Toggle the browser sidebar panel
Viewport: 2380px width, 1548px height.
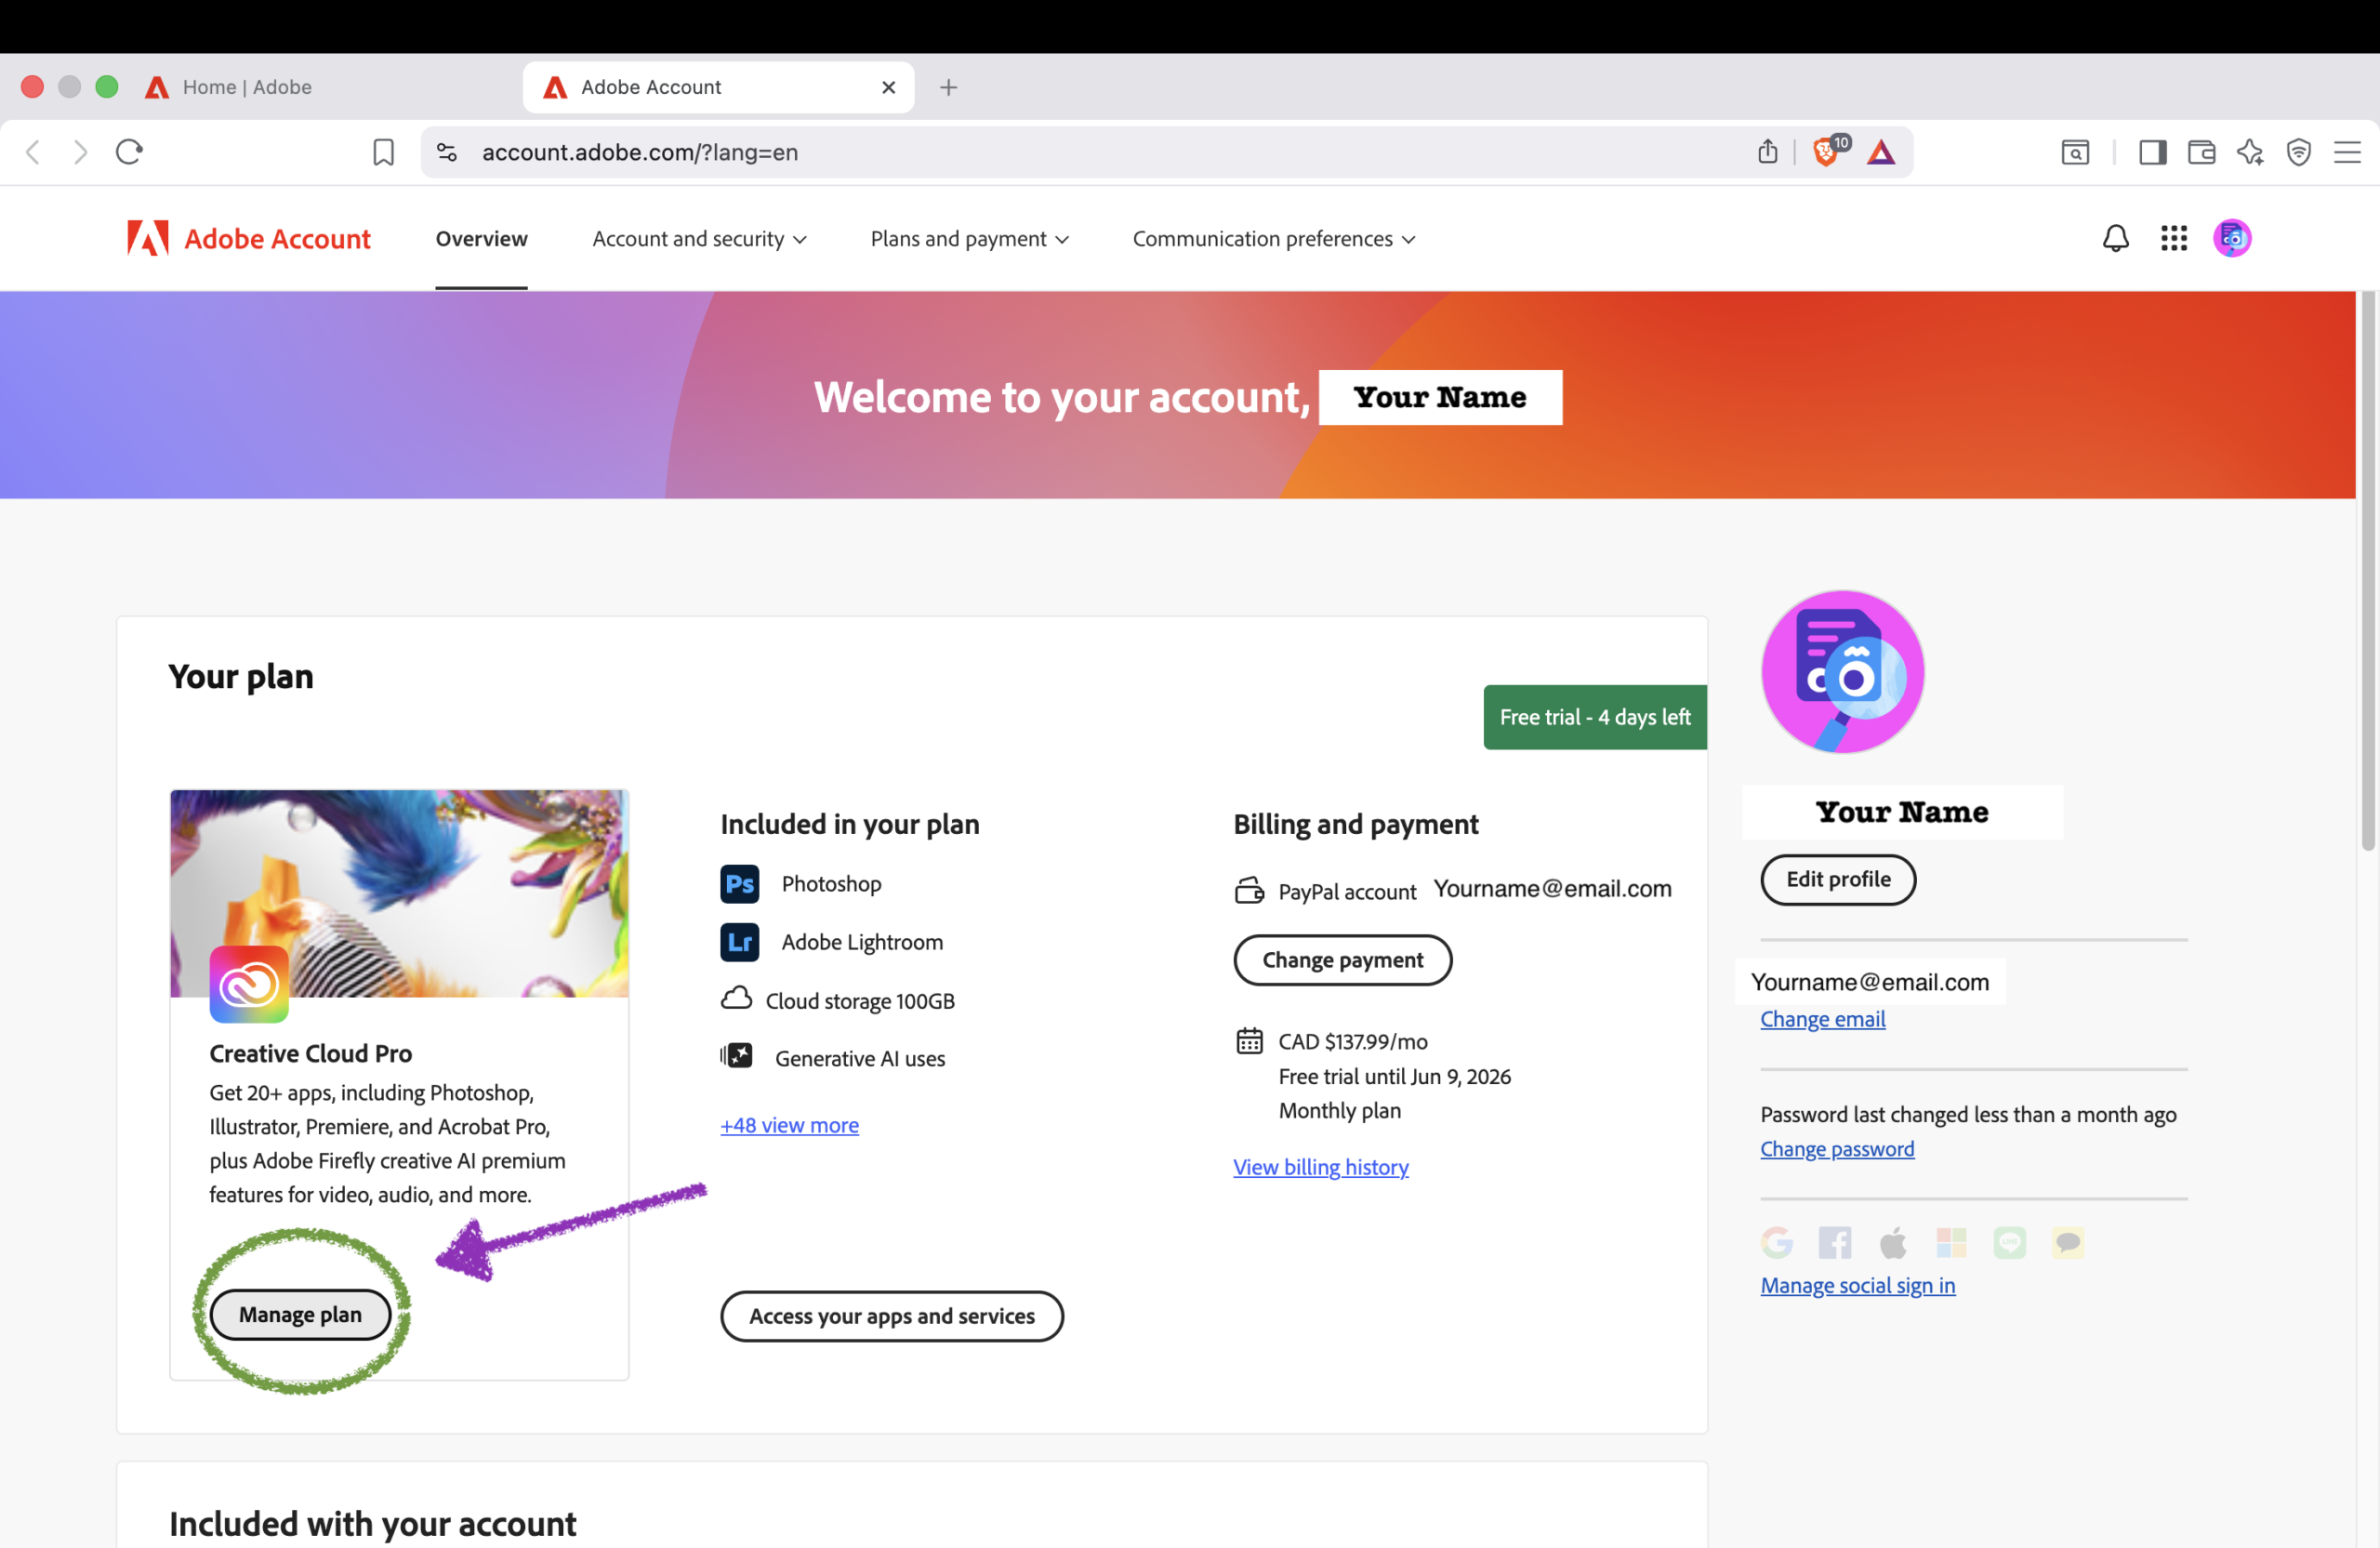[x=2152, y=152]
